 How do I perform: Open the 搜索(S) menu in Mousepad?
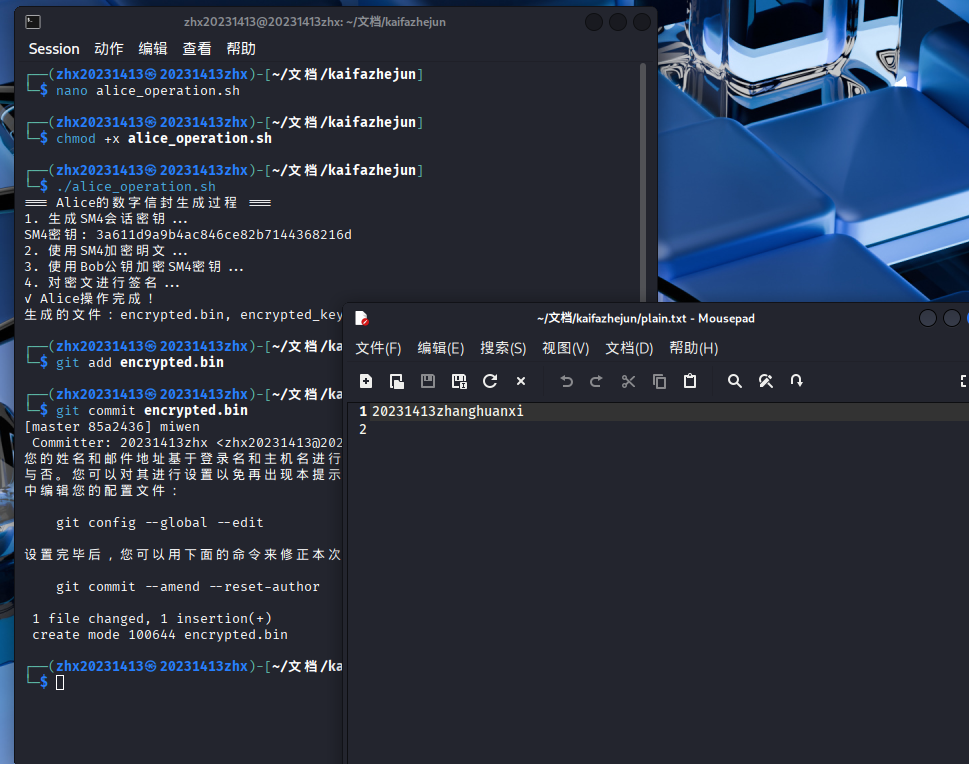(x=503, y=348)
